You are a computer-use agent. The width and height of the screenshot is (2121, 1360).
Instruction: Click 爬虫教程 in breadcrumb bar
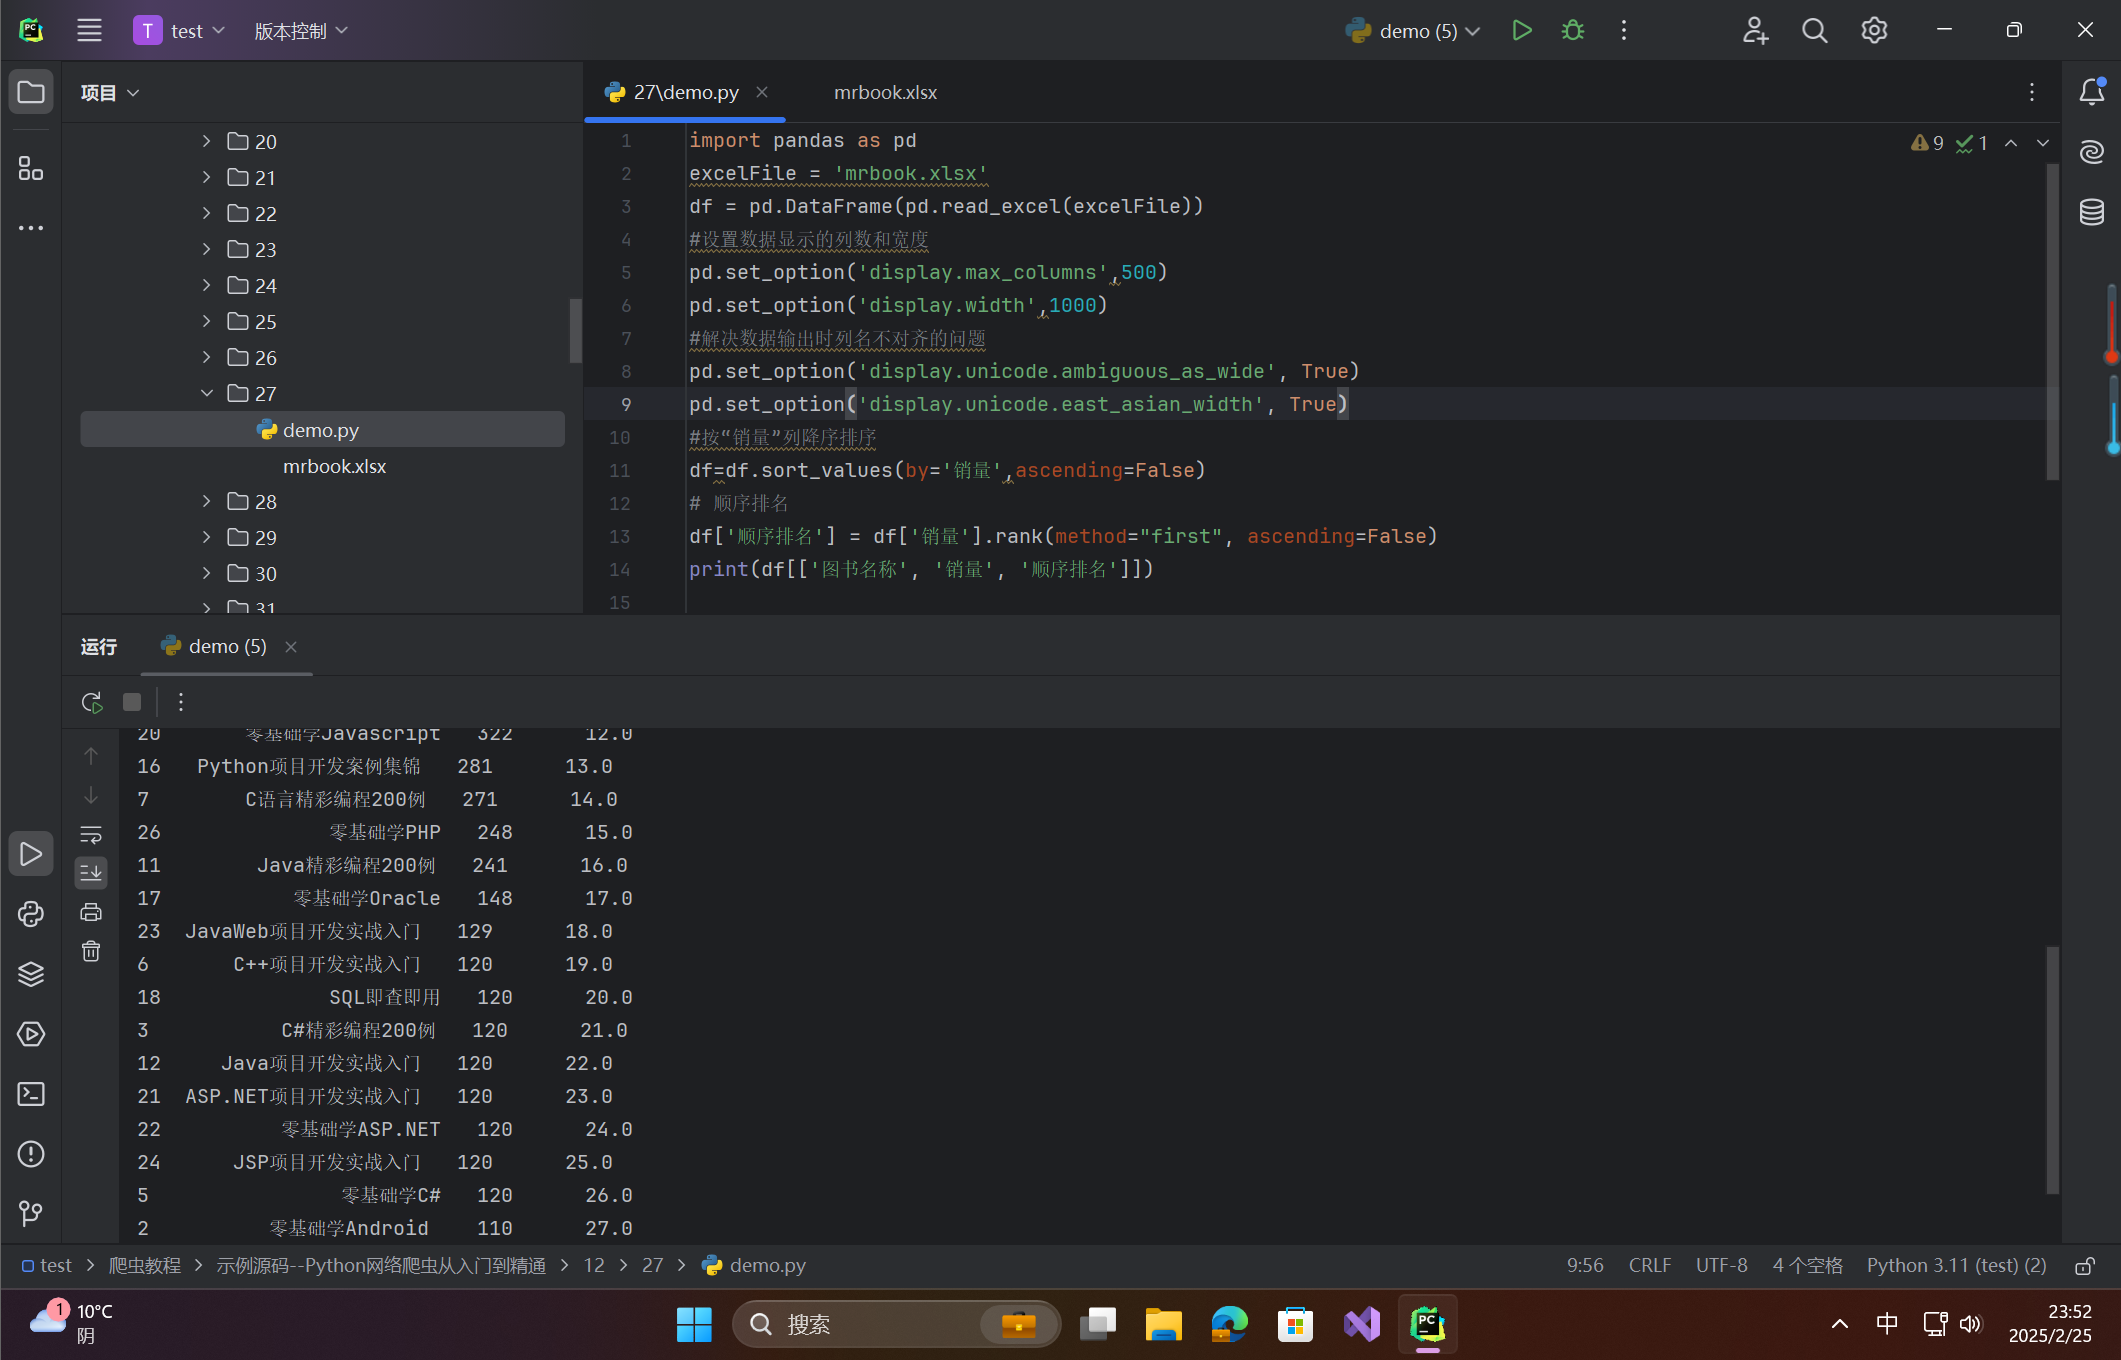pos(145,1265)
